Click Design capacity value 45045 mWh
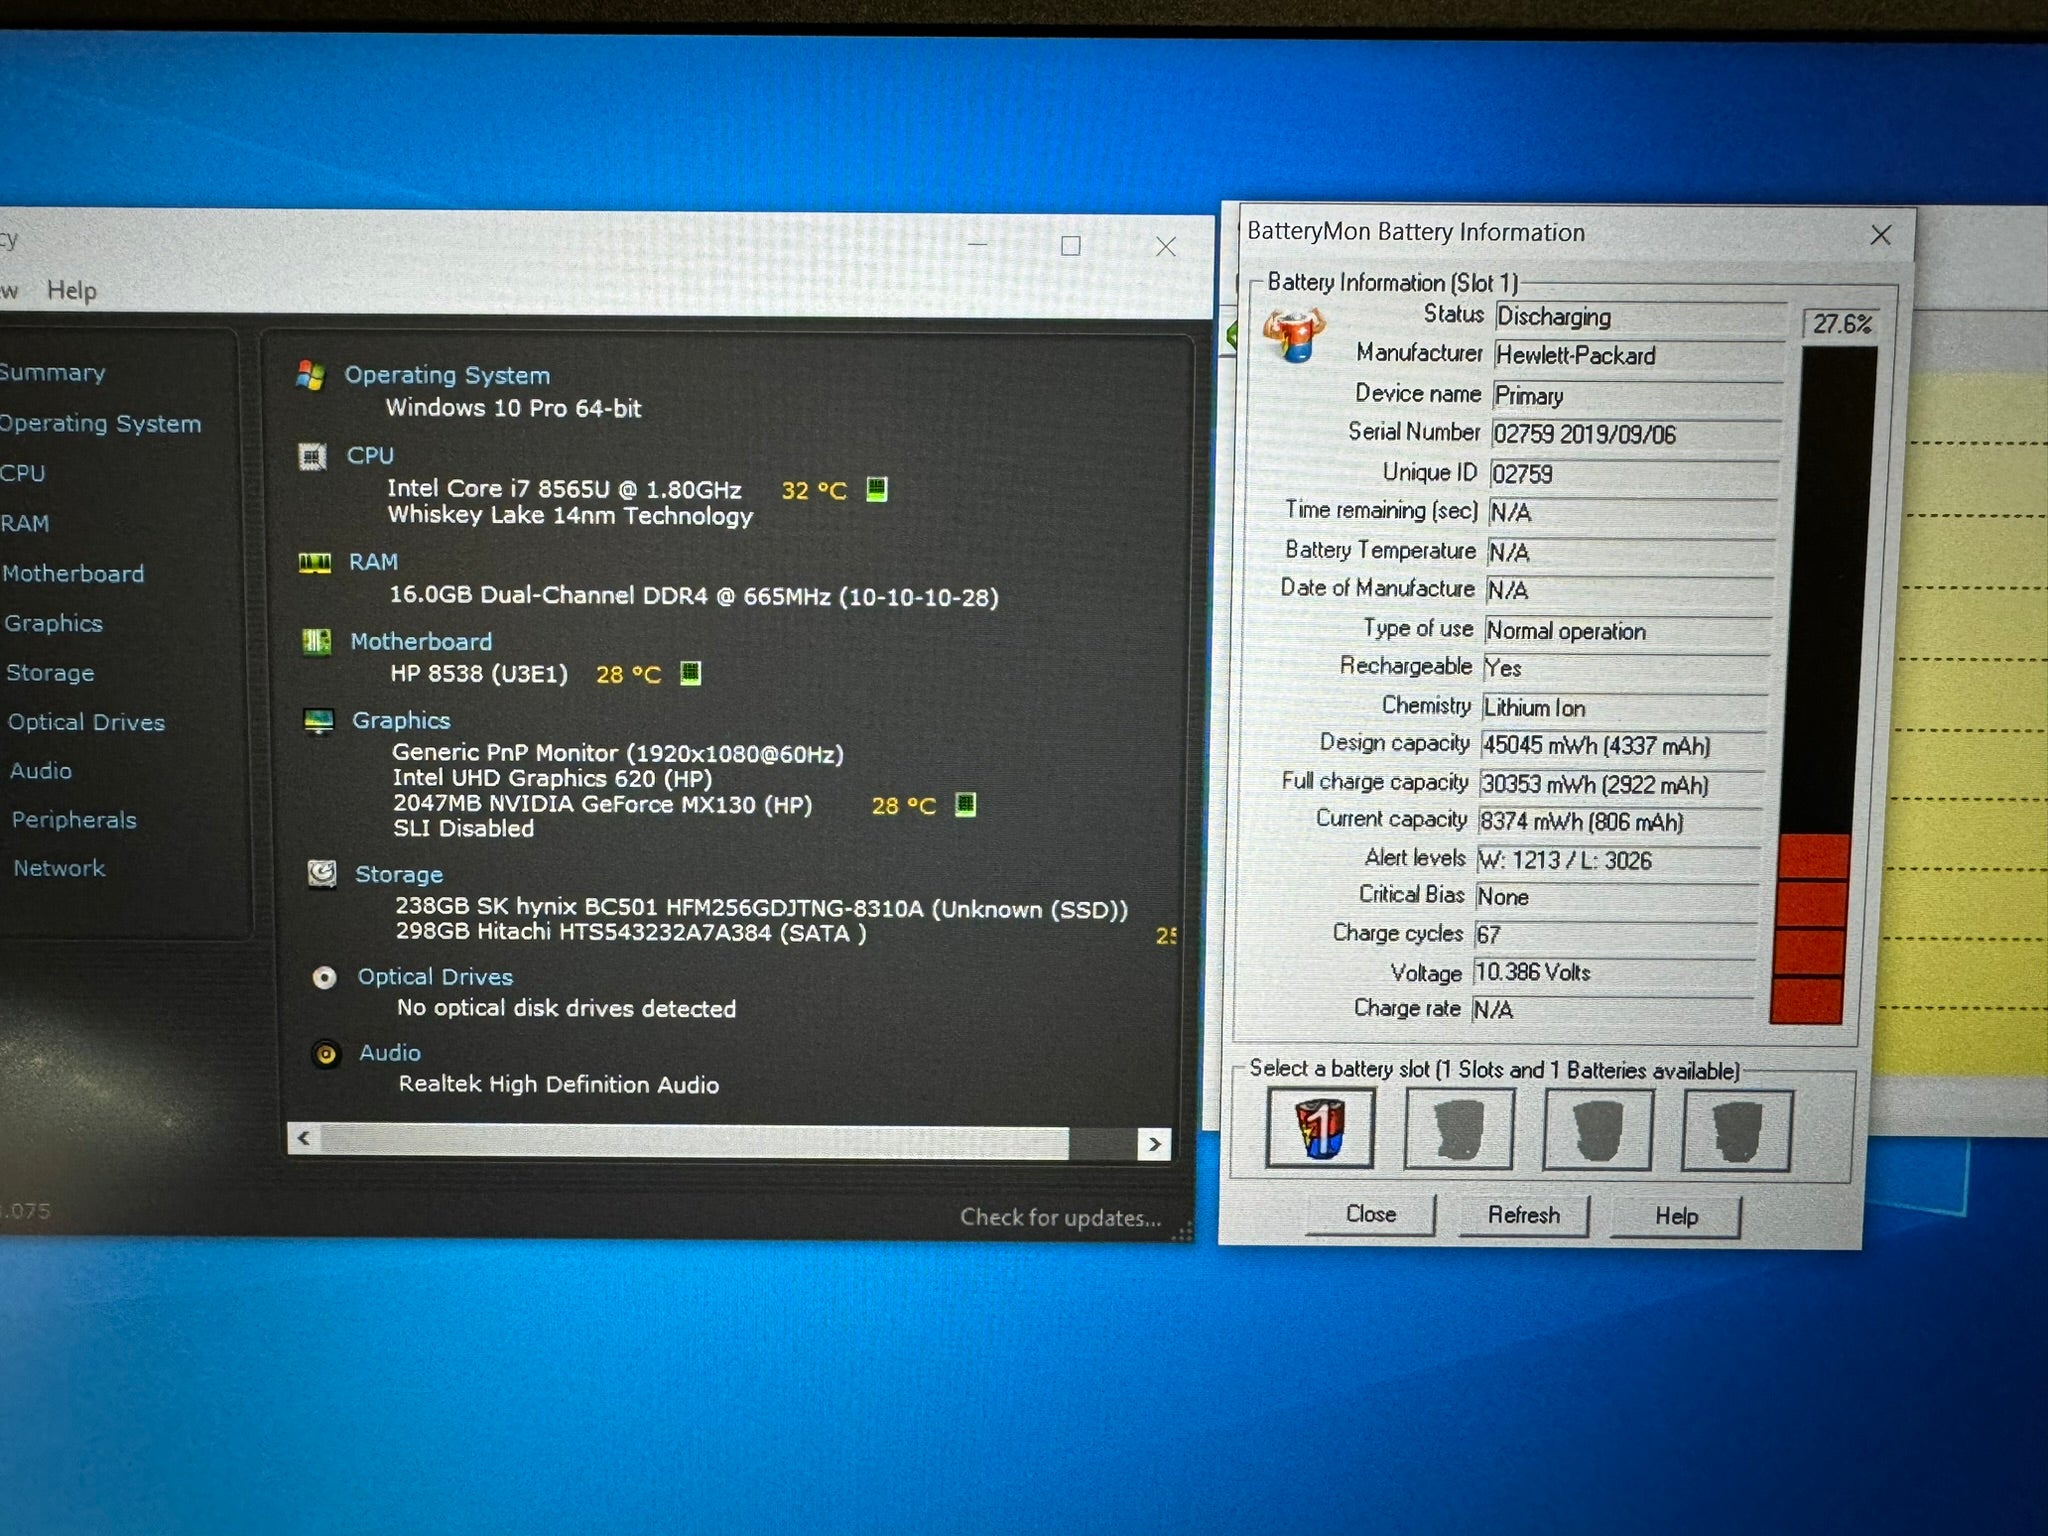2048x1536 pixels. pos(1623,745)
